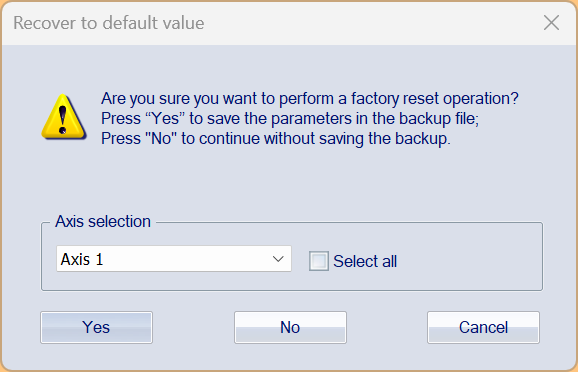Click the chevron arrow of the axis combo box

278,259
